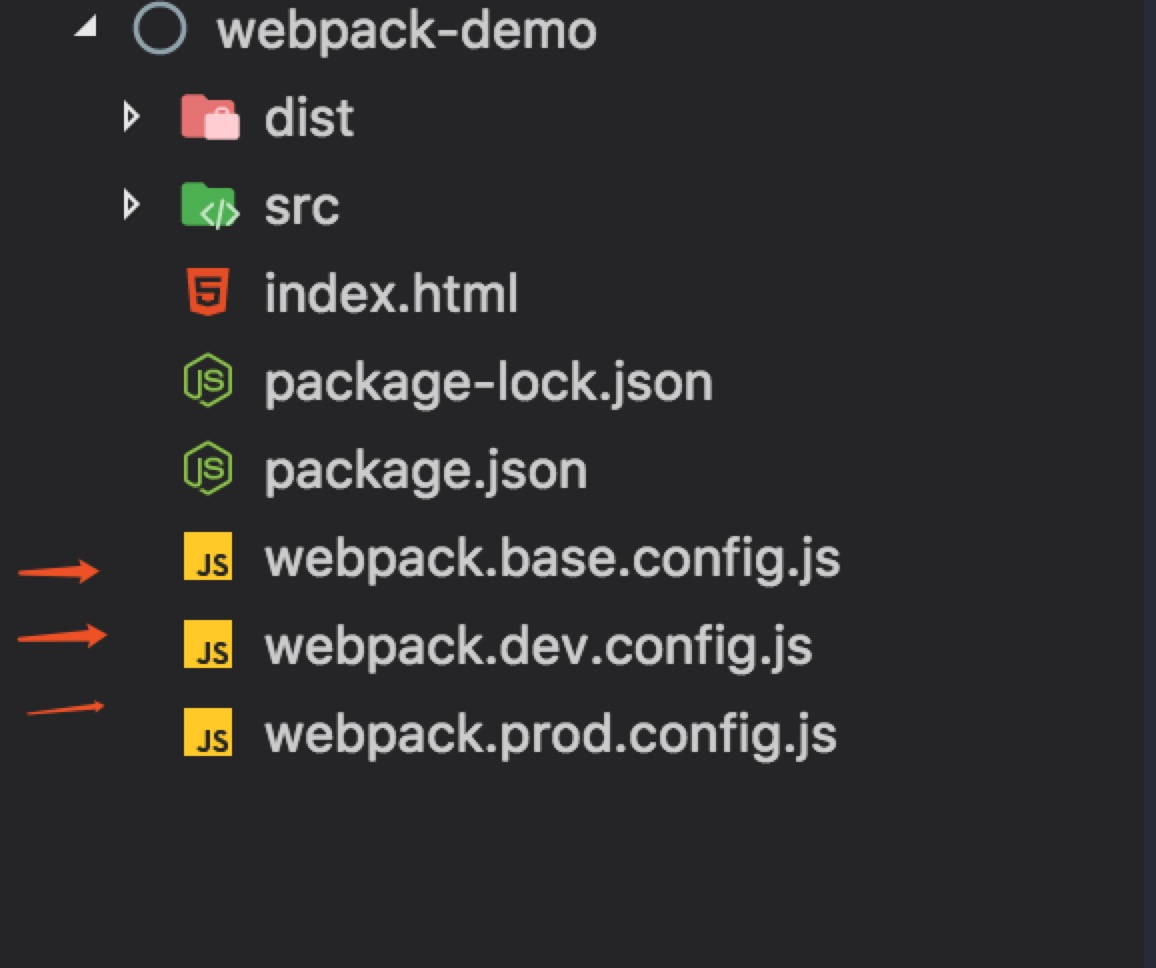This screenshot has width=1156, height=968.
Task: Open webpack.prod.config.js
Action: point(550,733)
